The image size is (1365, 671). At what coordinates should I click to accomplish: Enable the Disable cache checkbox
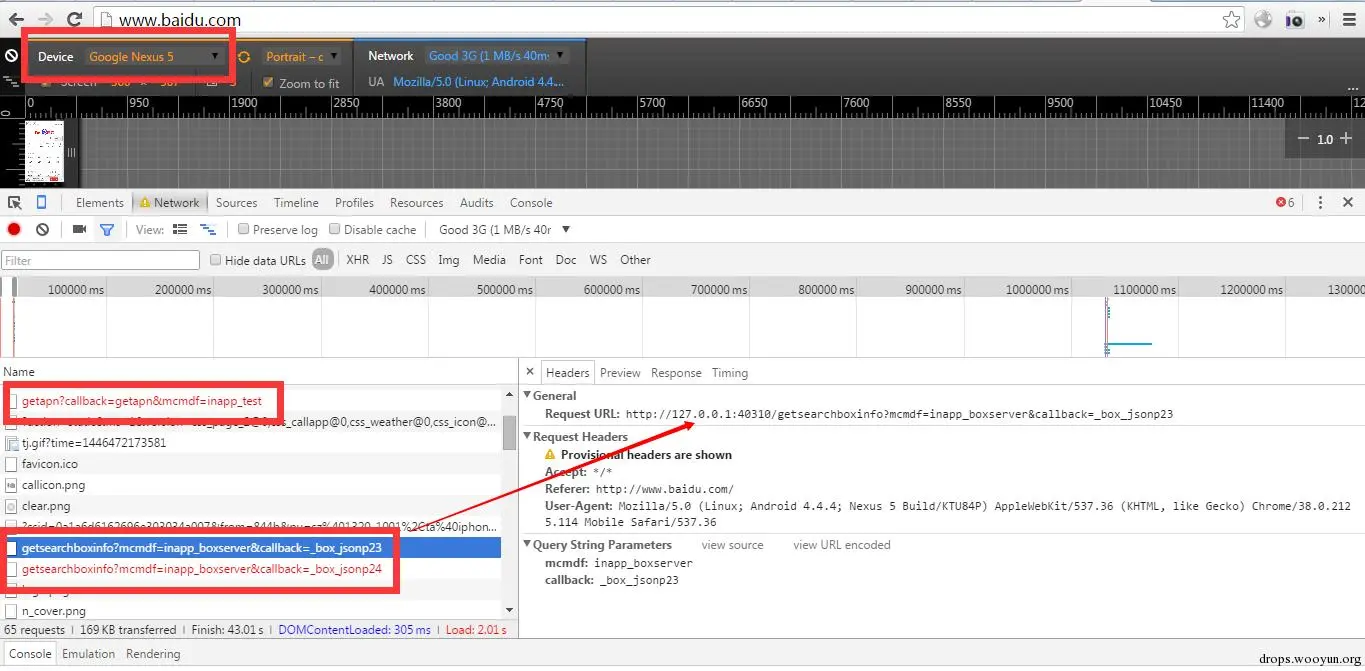tap(335, 229)
